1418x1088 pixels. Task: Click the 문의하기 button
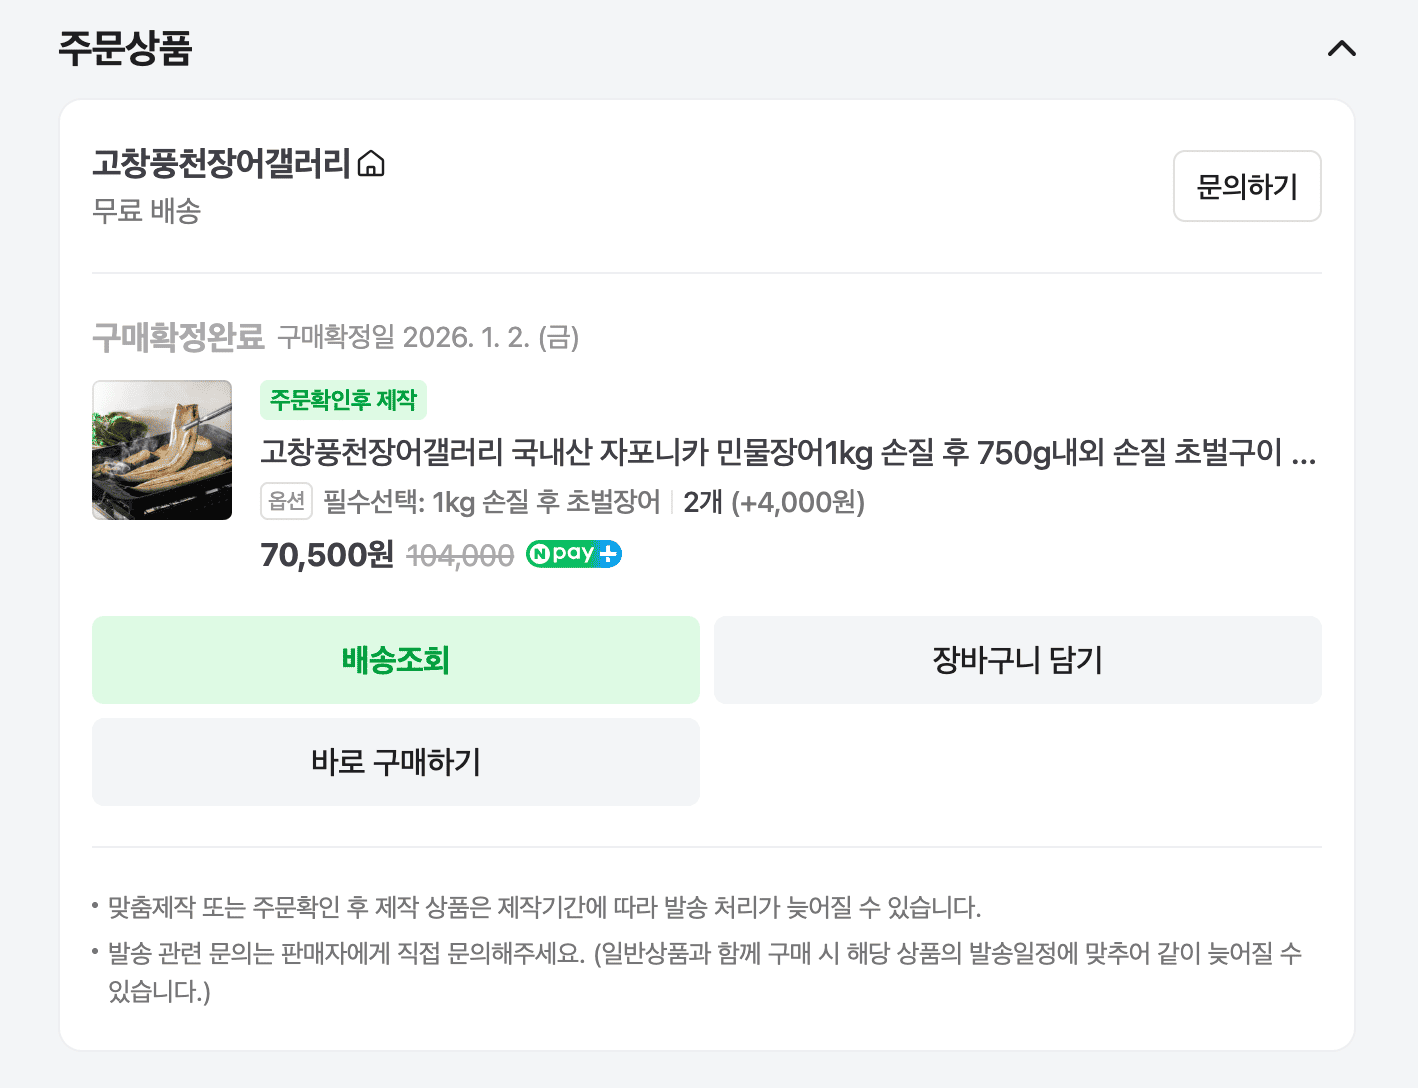pos(1246,186)
